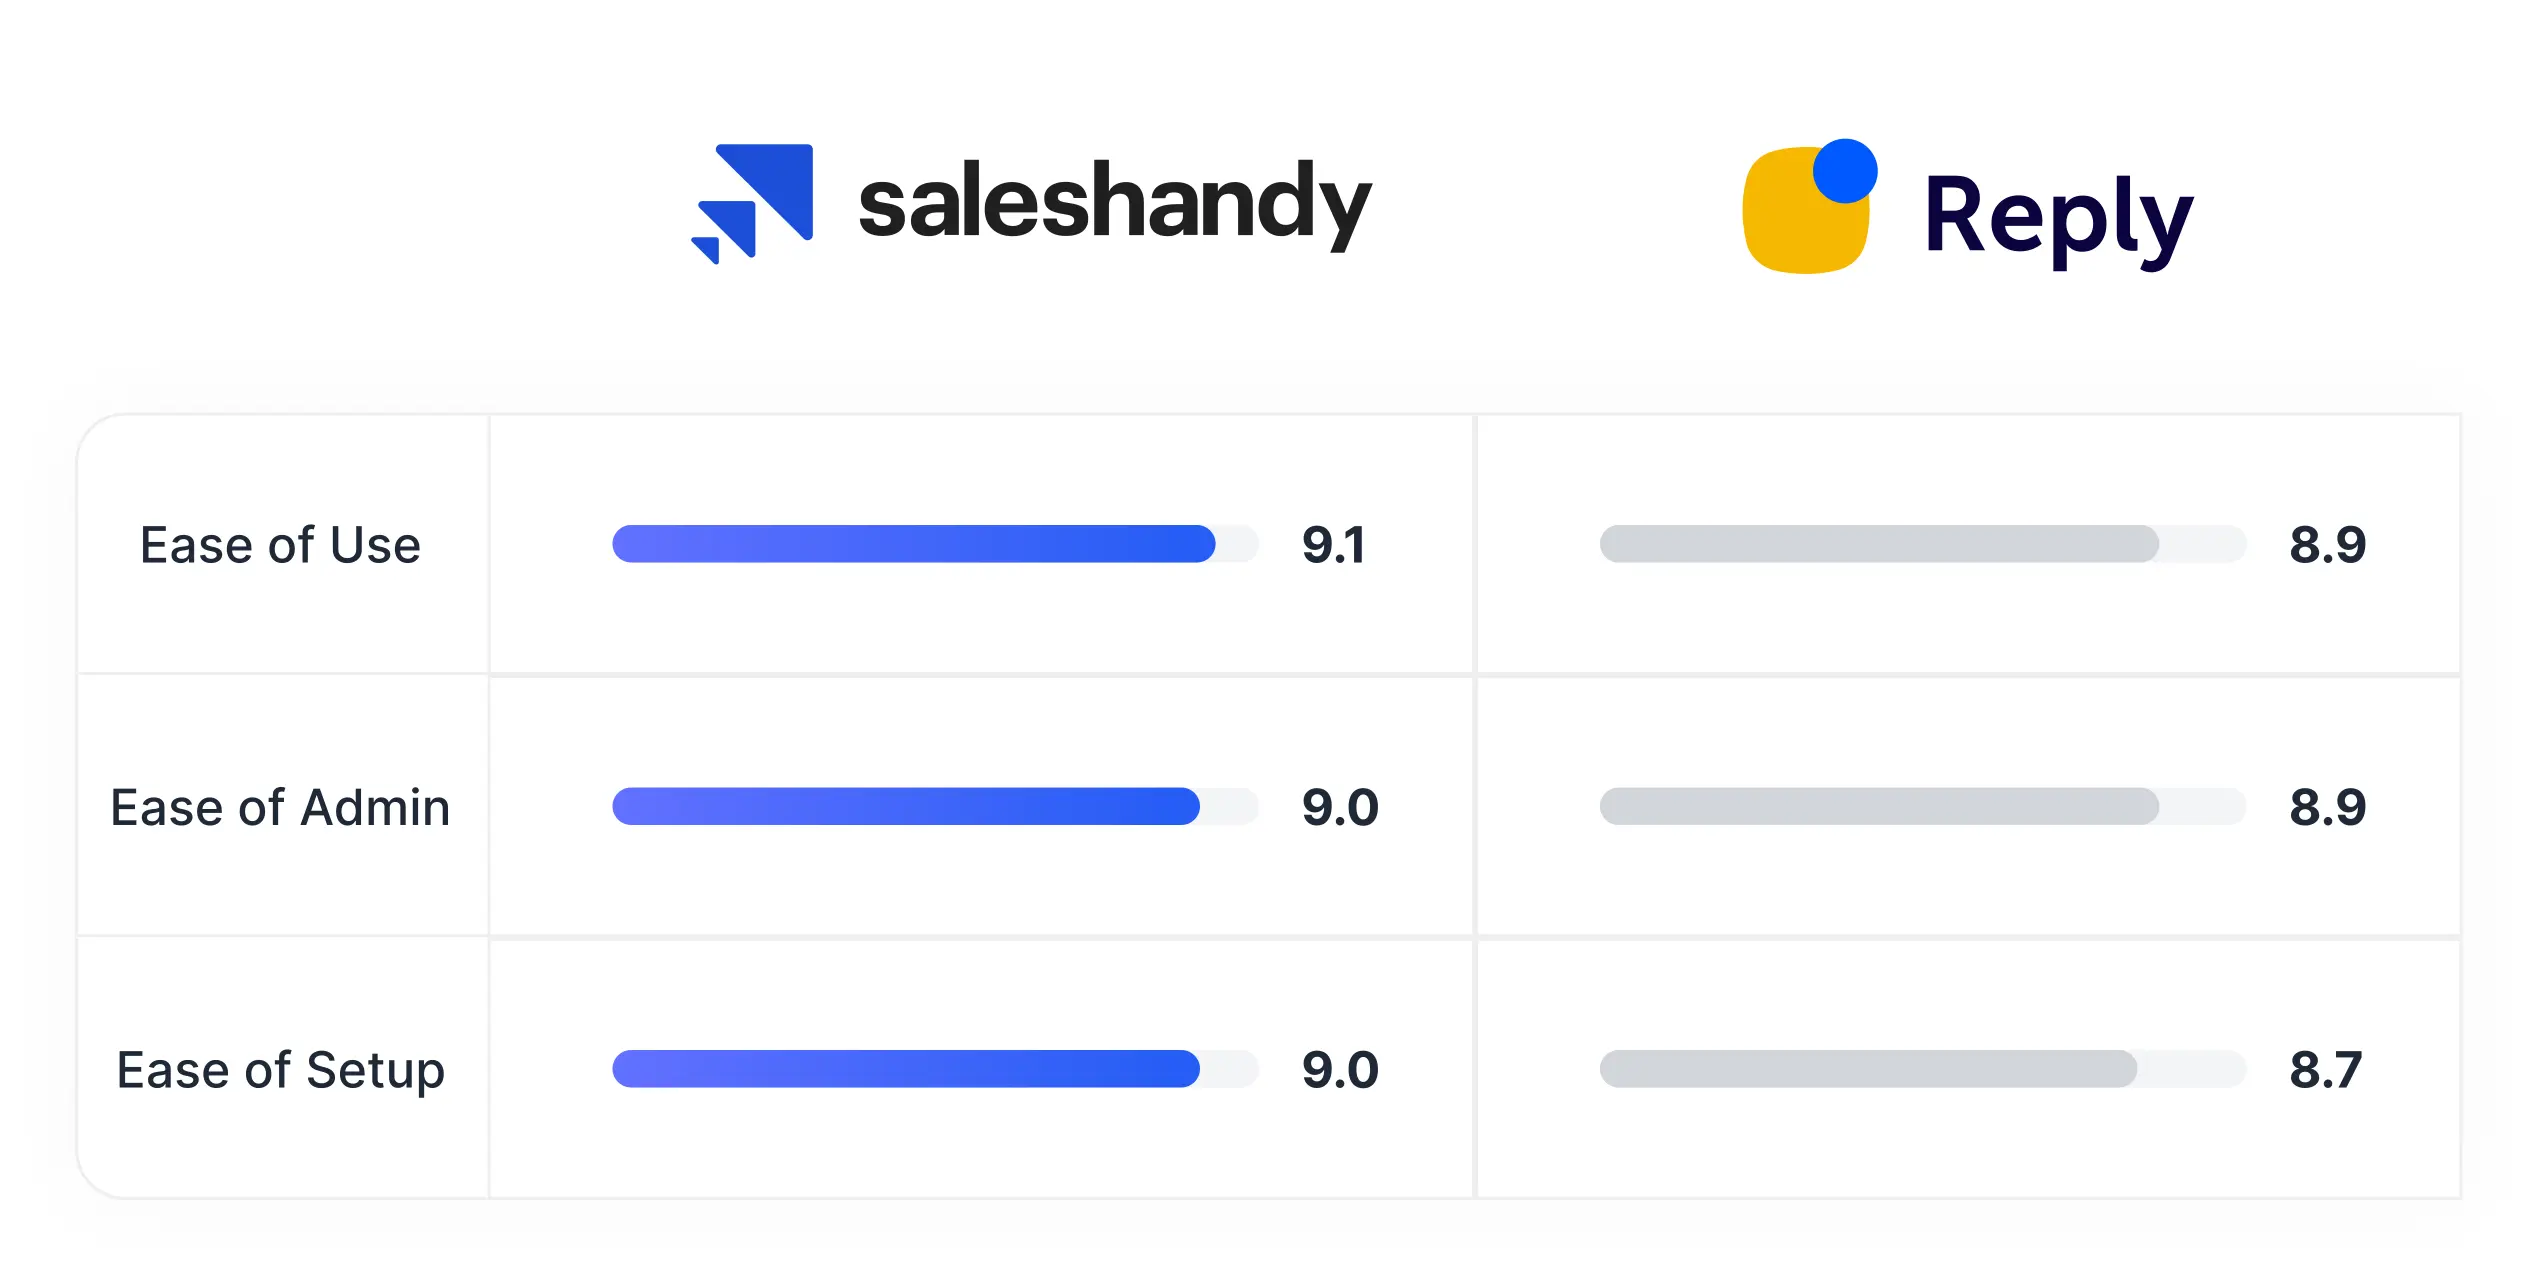2537x1275 pixels.
Task: Click Reply's gray Ease of Use bar
Action: tap(1878, 544)
